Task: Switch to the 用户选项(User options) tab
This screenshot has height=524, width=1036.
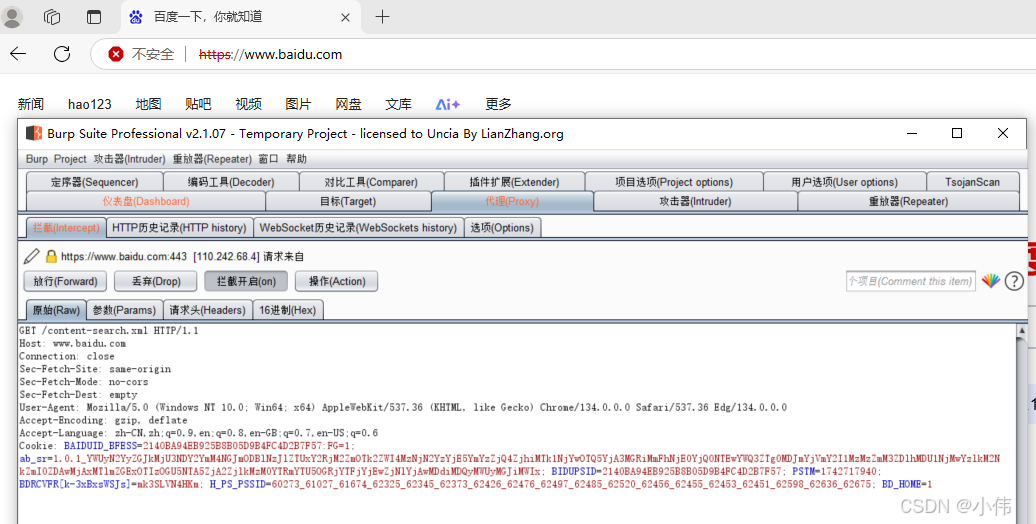Action: tap(844, 182)
